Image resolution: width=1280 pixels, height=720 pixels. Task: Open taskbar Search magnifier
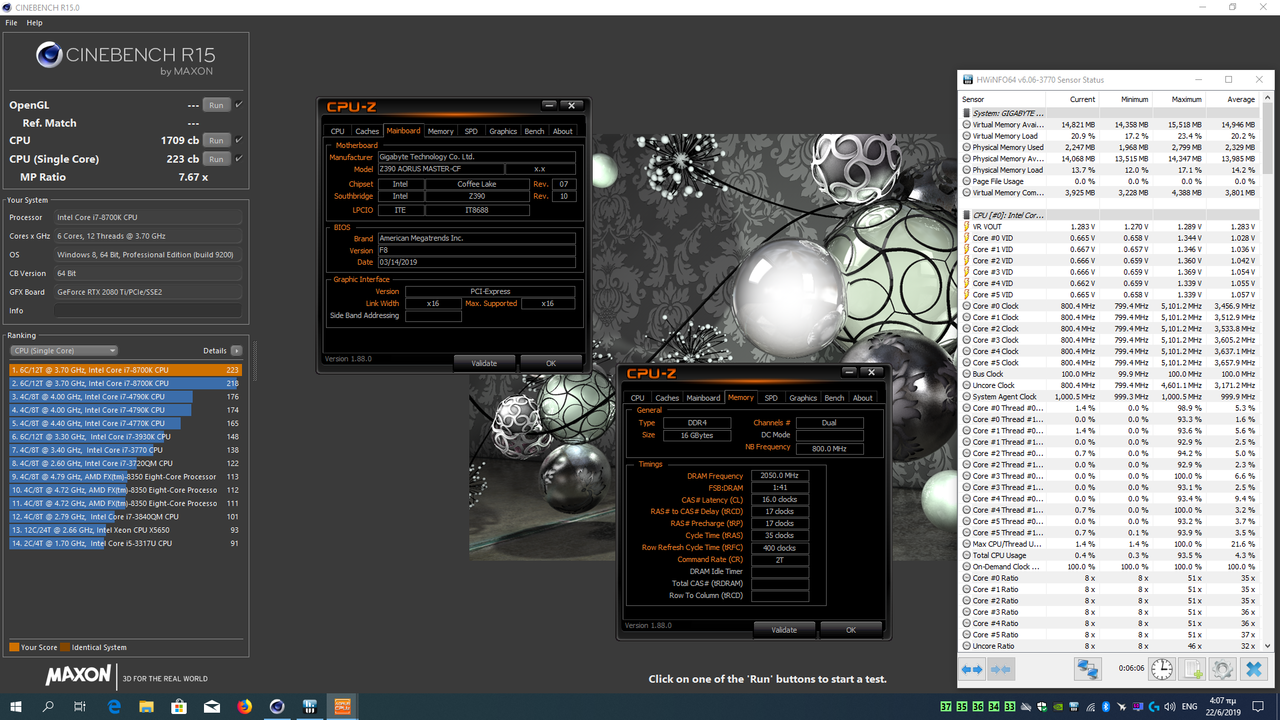48,706
